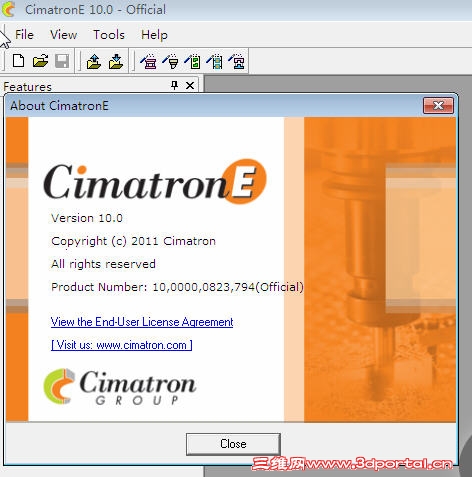
Task: Open a file with the folder icon
Action: pyautogui.click(x=40, y=61)
